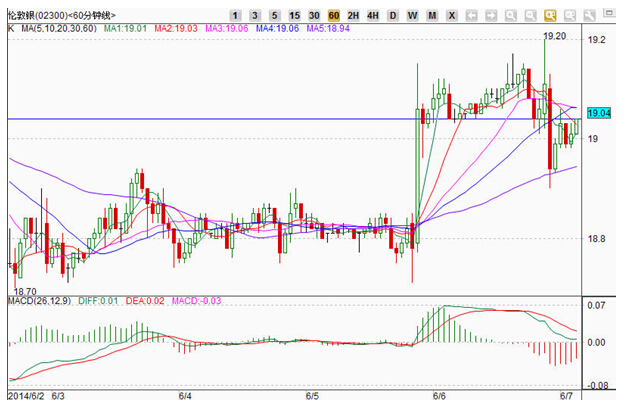Toggle the highlighted orange magnifier tool
Viewport: 636px width, 403px height.
click(x=551, y=17)
